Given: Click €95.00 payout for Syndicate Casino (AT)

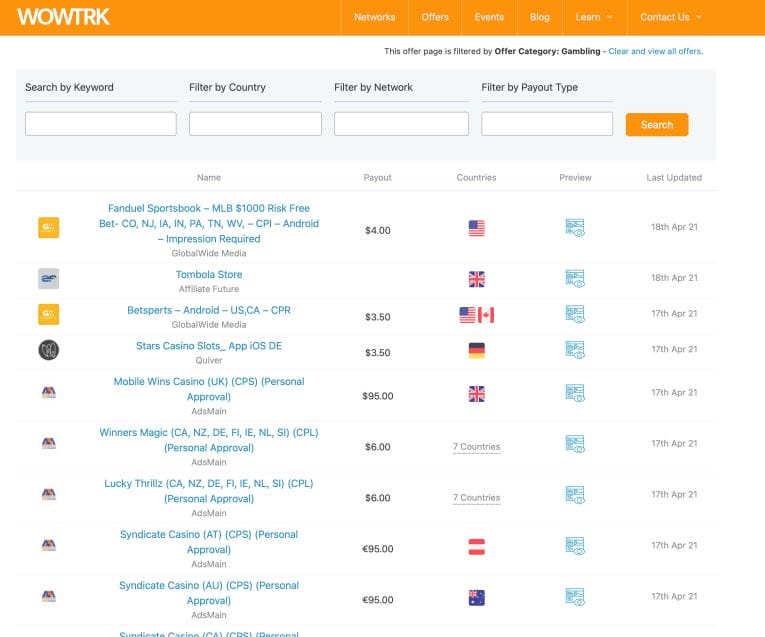Looking at the screenshot, I should click(x=378, y=549).
